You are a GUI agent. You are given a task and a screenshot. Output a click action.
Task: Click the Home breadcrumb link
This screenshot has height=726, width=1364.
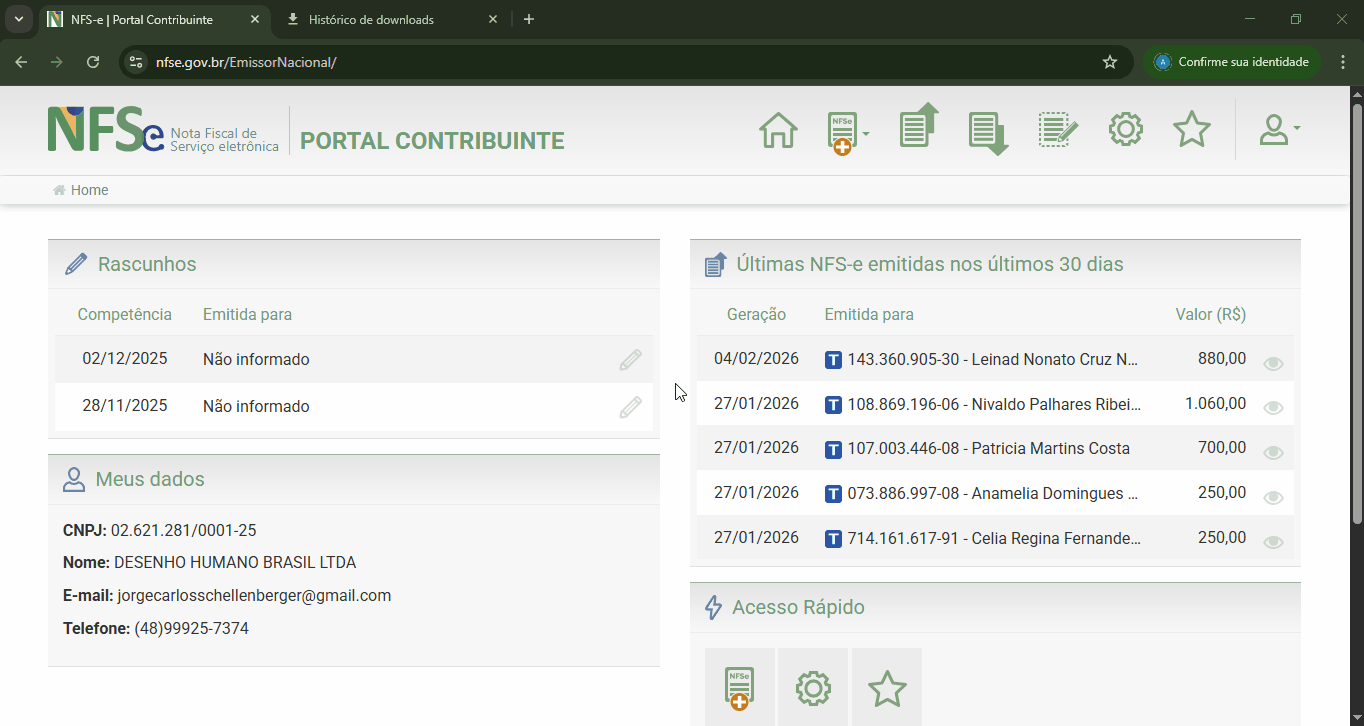(89, 190)
